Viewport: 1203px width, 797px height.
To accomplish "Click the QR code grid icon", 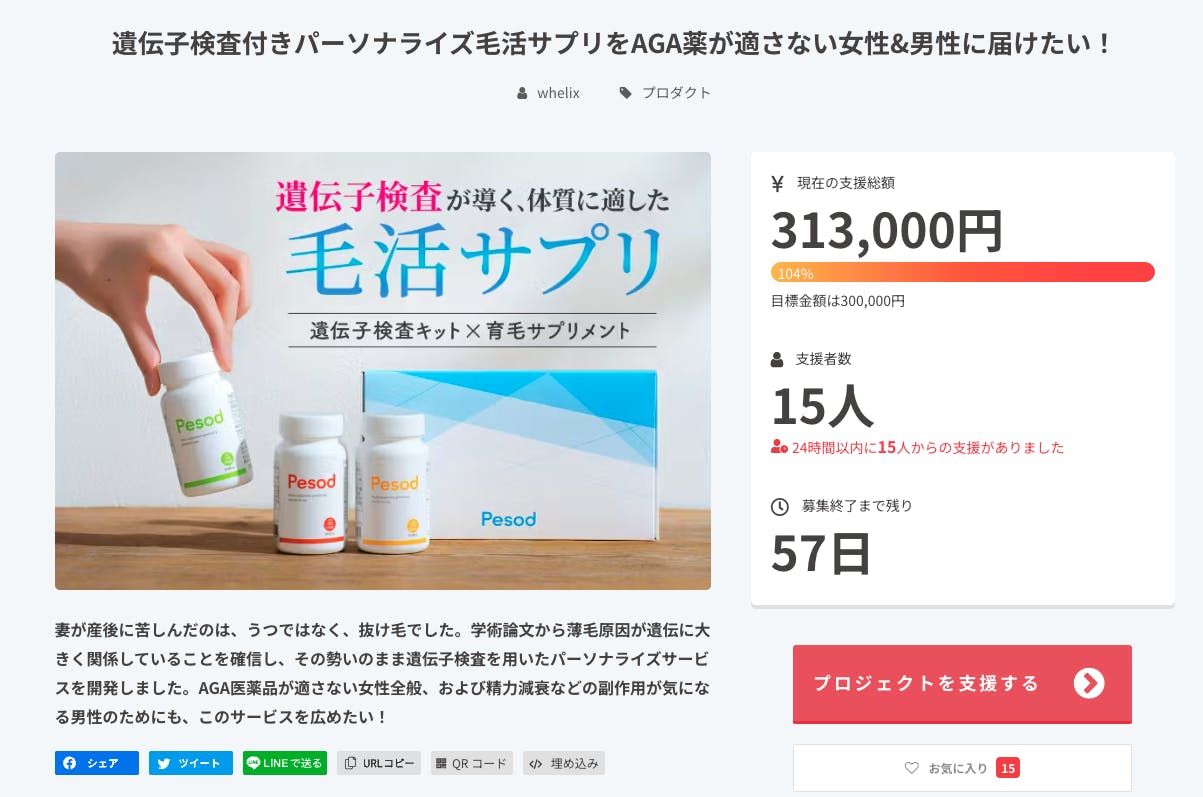I will point(440,764).
